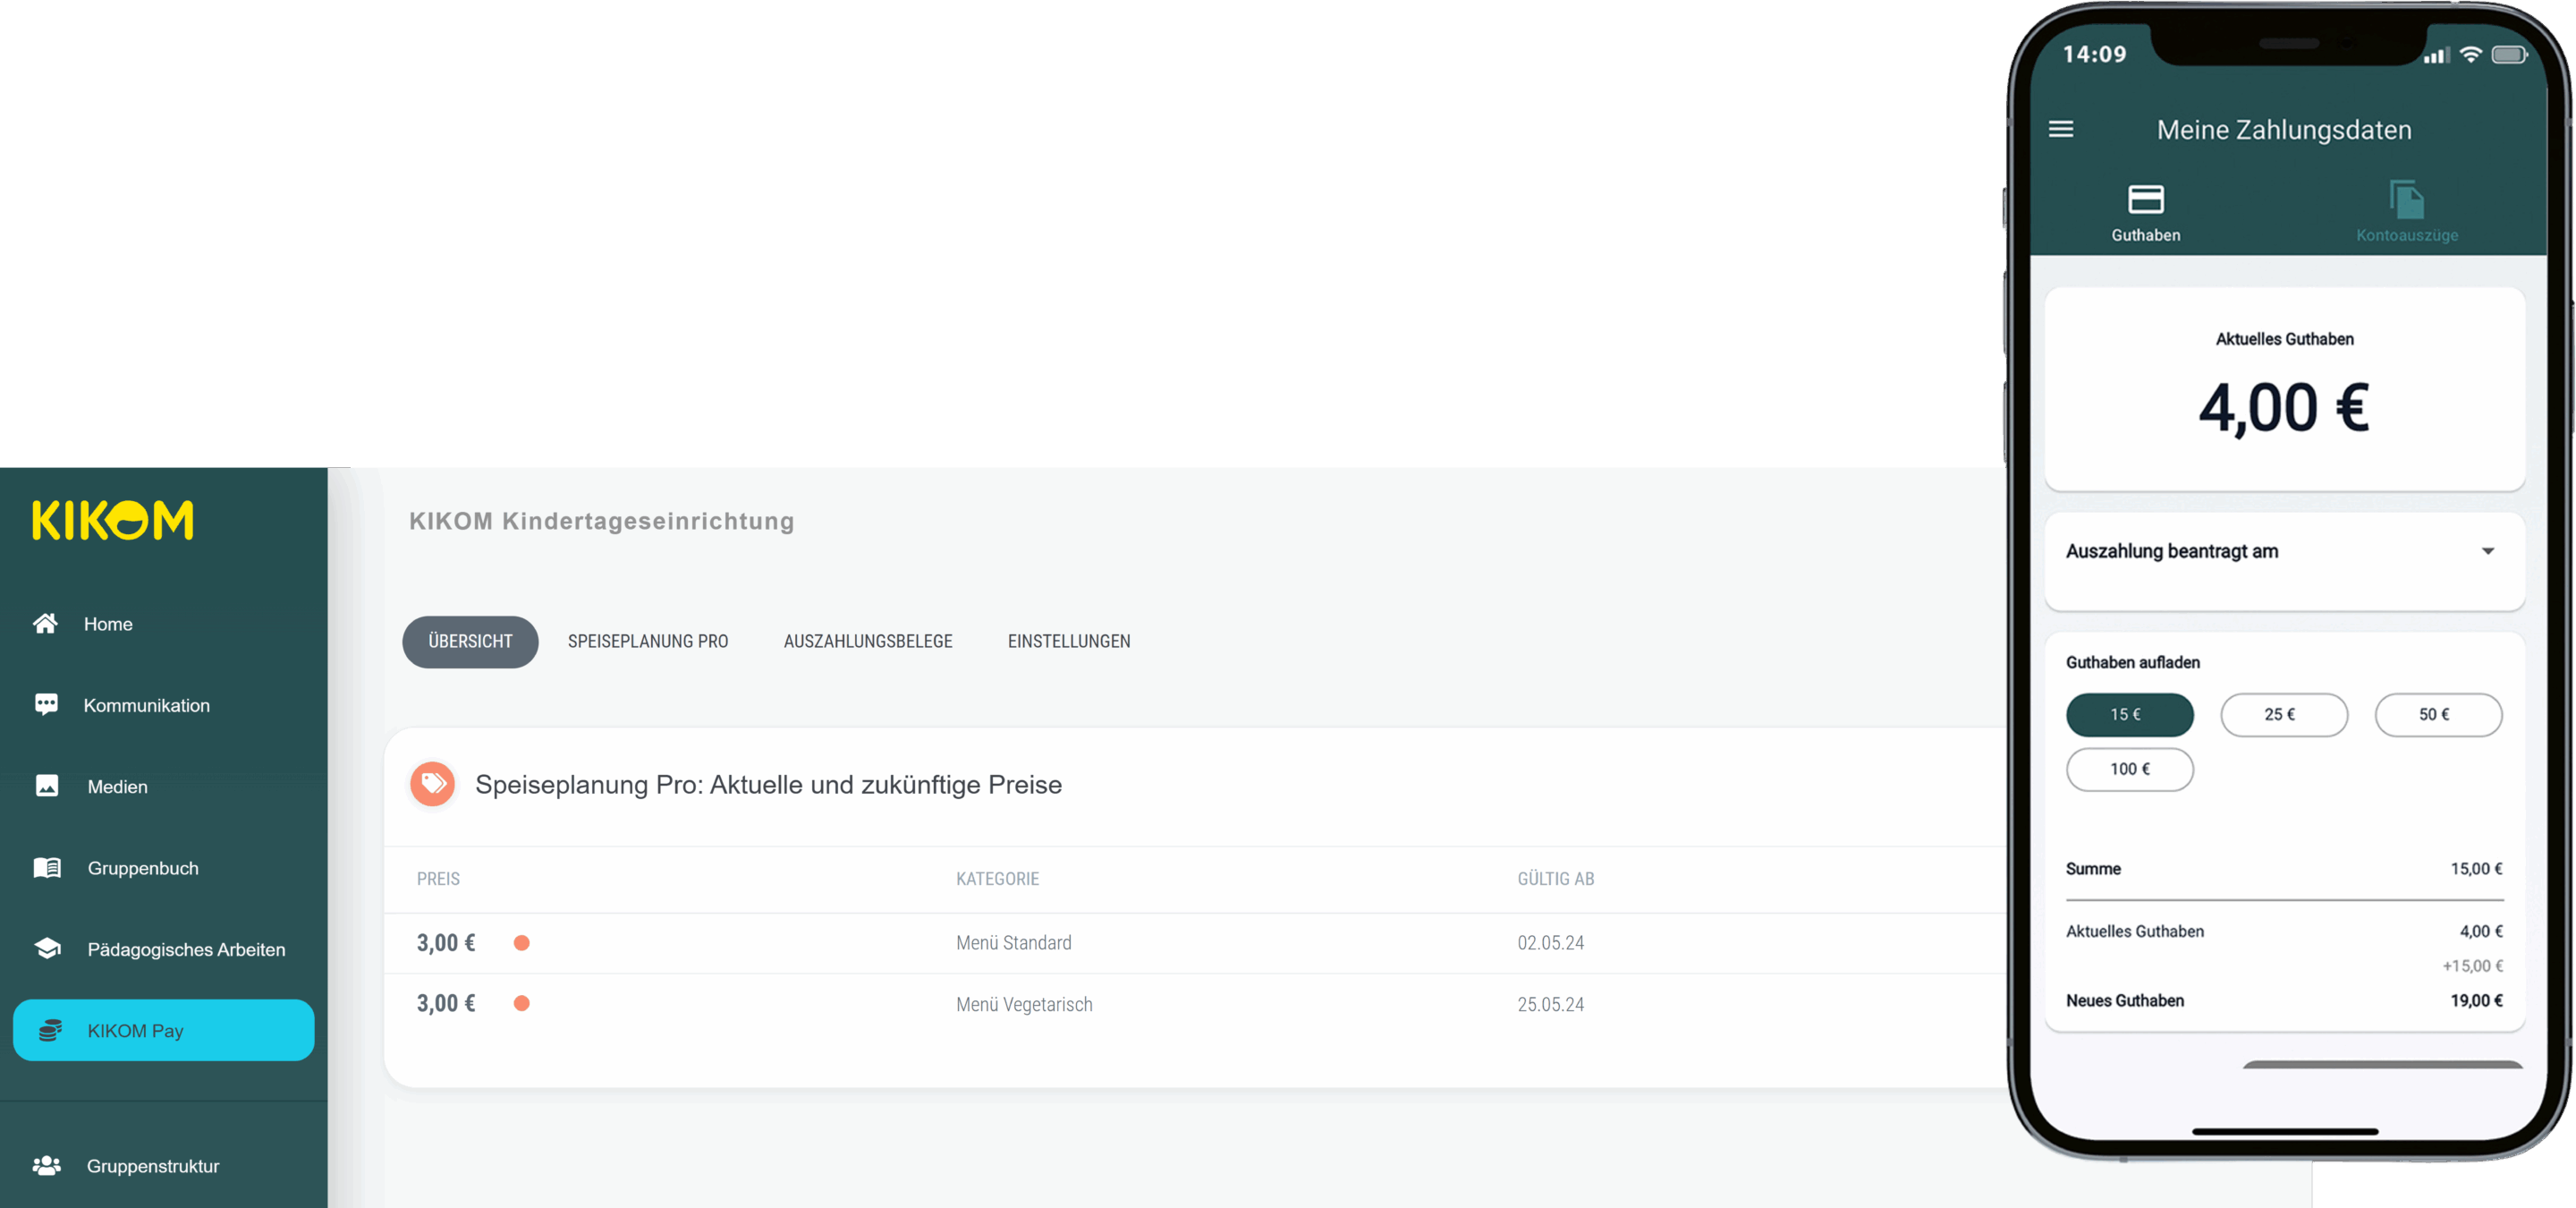Viewport: 2576px width, 1208px height.
Task: Go to the Einstellungen tab
Action: point(1068,641)
